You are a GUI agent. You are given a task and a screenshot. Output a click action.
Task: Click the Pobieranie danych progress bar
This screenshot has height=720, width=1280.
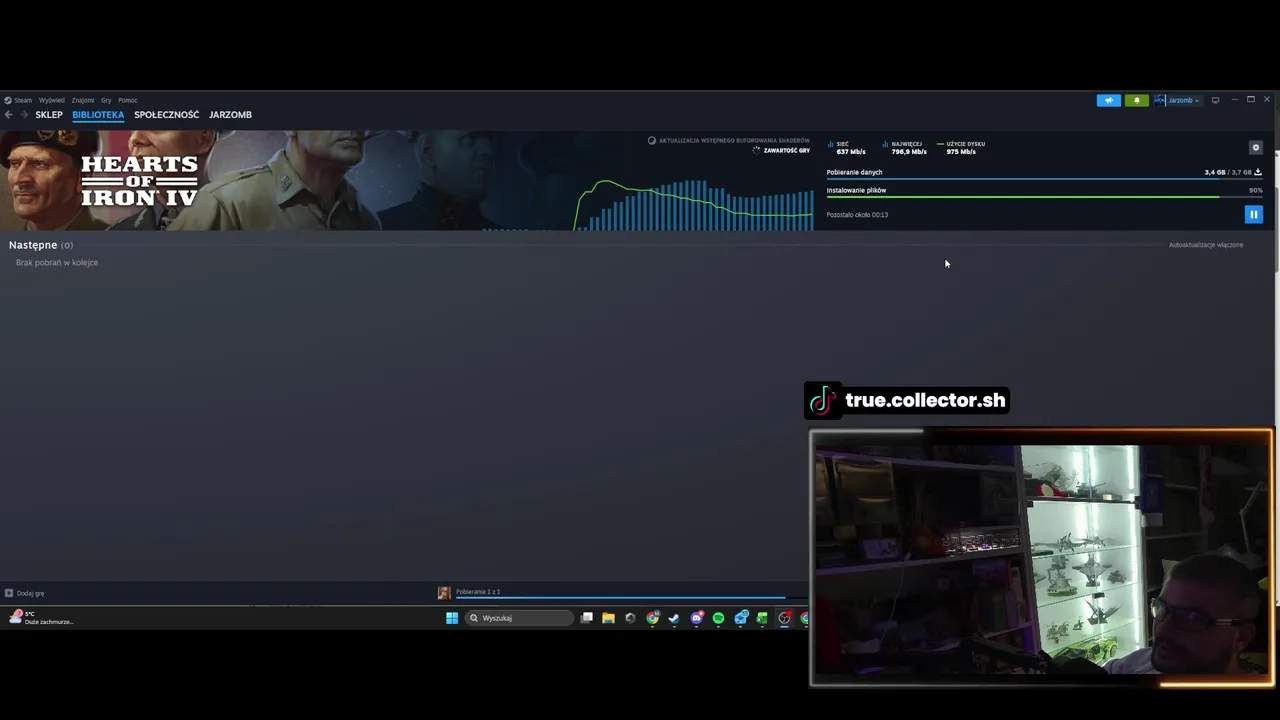[x=1044, y=180]
